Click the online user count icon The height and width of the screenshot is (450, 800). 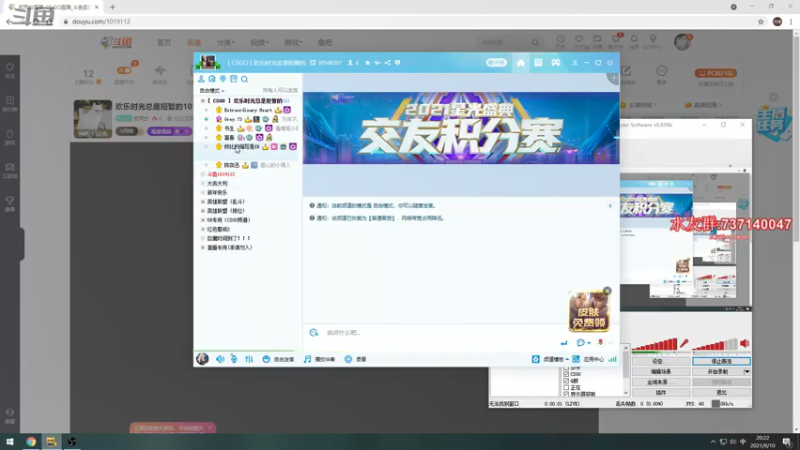coord(351,63)
